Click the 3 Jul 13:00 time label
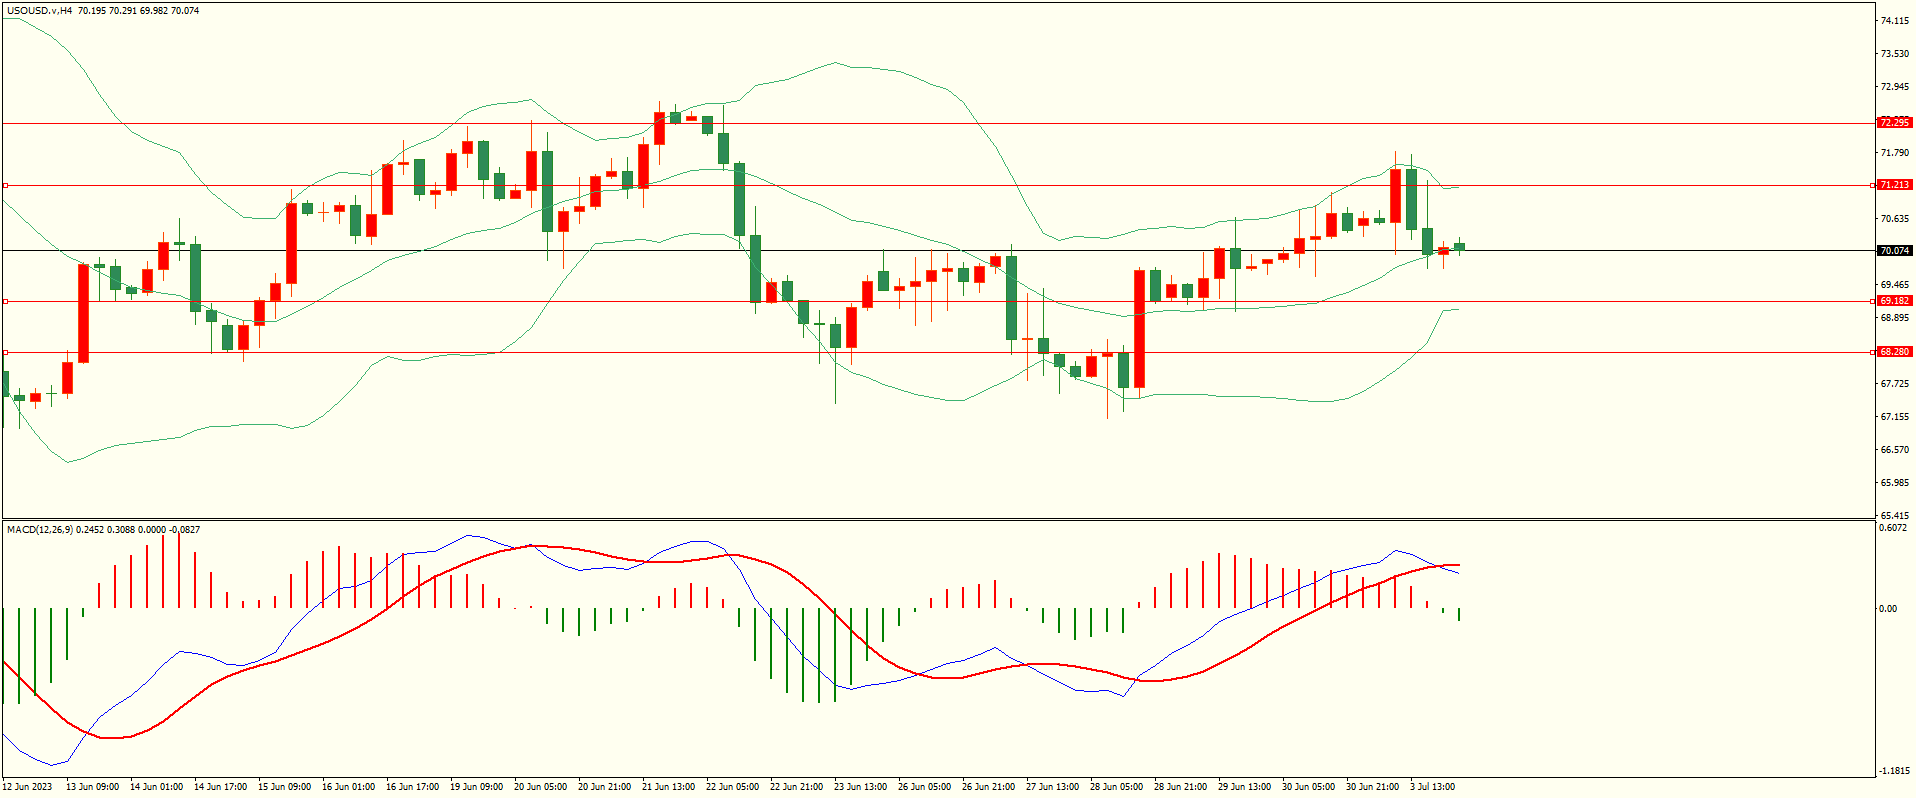The height and width of the screenshot is (798, 1916). pyautogui.click(x=1432, y=787)
